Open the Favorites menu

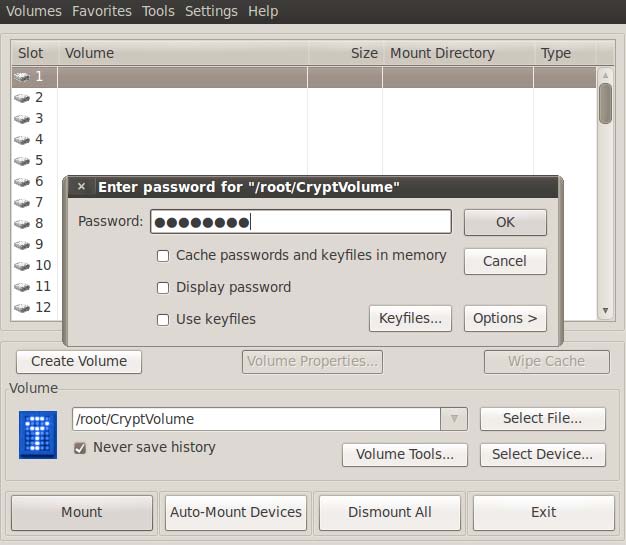pyautogui.click(x=101, y=11)
